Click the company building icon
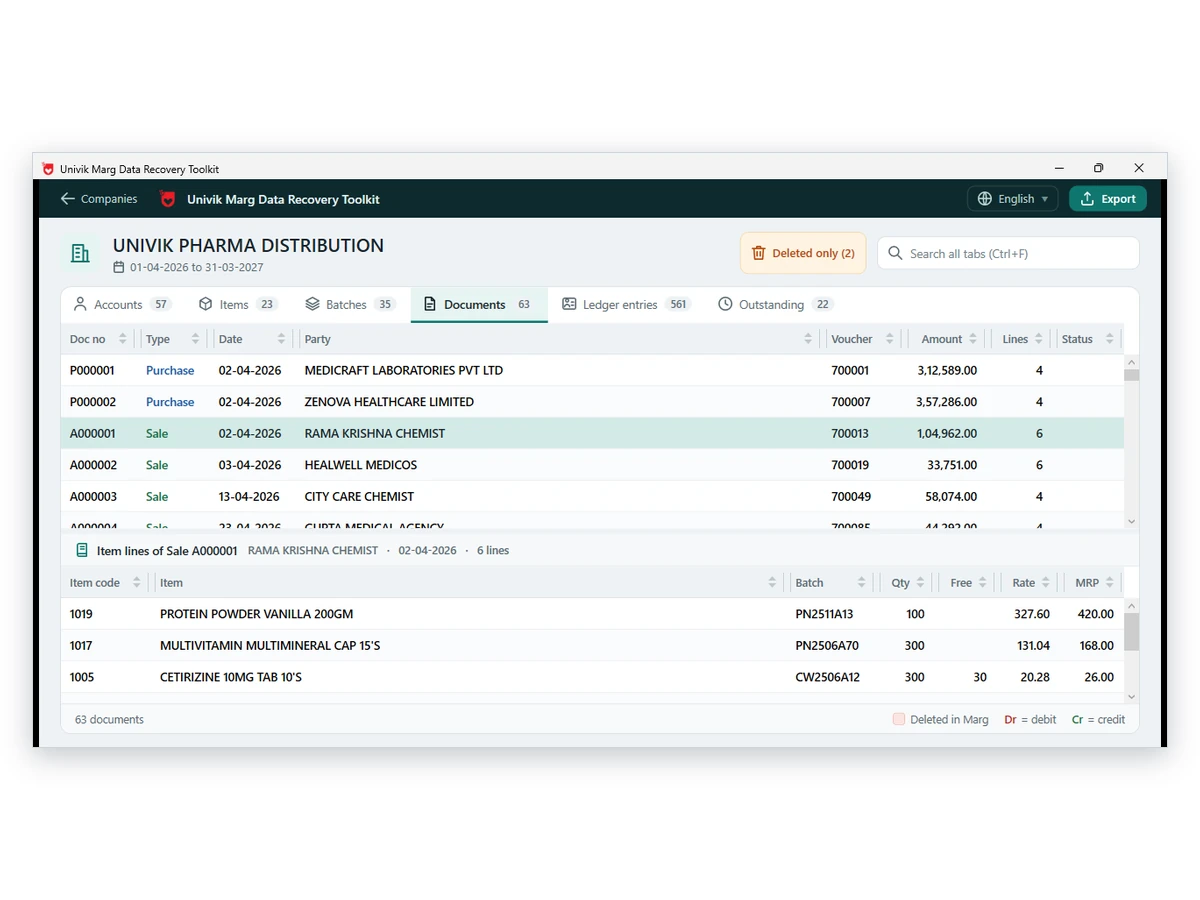The height and width of the screenshot is (900, 1200). pyautogui.click(x=81, y=253)
